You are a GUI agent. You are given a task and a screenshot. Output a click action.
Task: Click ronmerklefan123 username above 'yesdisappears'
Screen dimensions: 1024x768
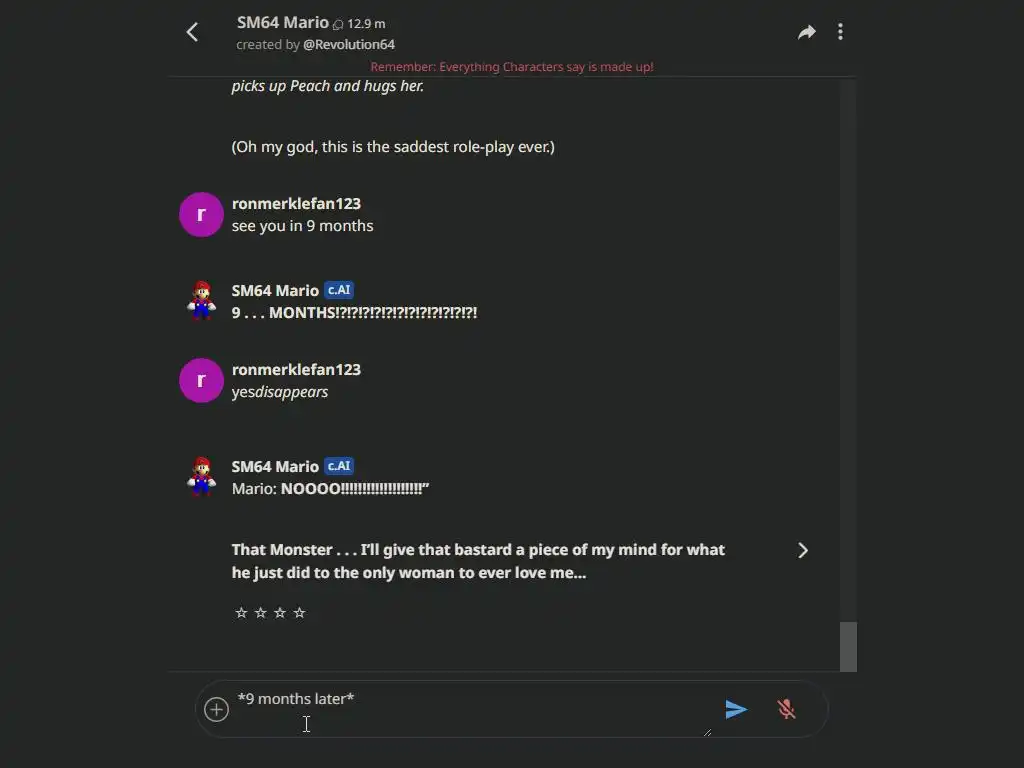(x=296, y=369)
